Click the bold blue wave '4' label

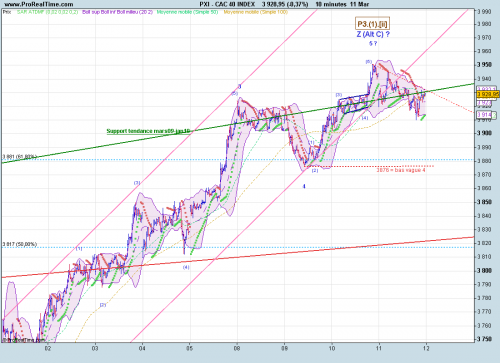(x=304, y=187)
